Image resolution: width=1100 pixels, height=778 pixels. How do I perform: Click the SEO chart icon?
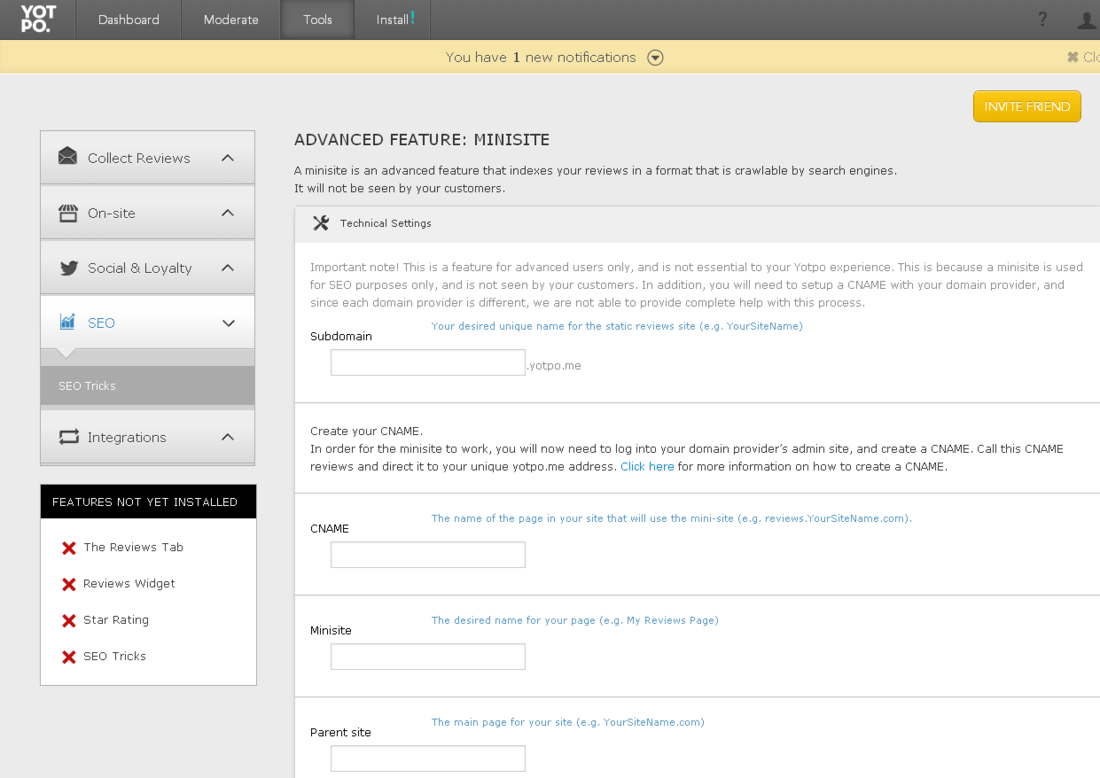(67, 321)
